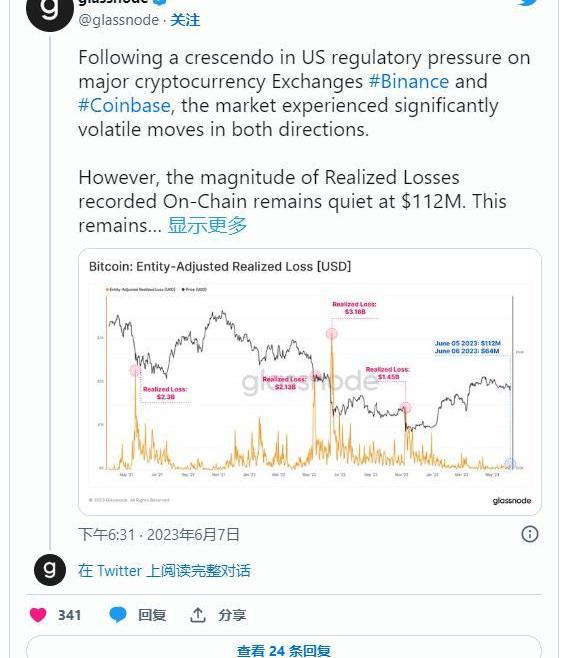This screenshot has height=658, width=566.
Task: Open the tweet info circle icon
Action: tap(529, 534)
